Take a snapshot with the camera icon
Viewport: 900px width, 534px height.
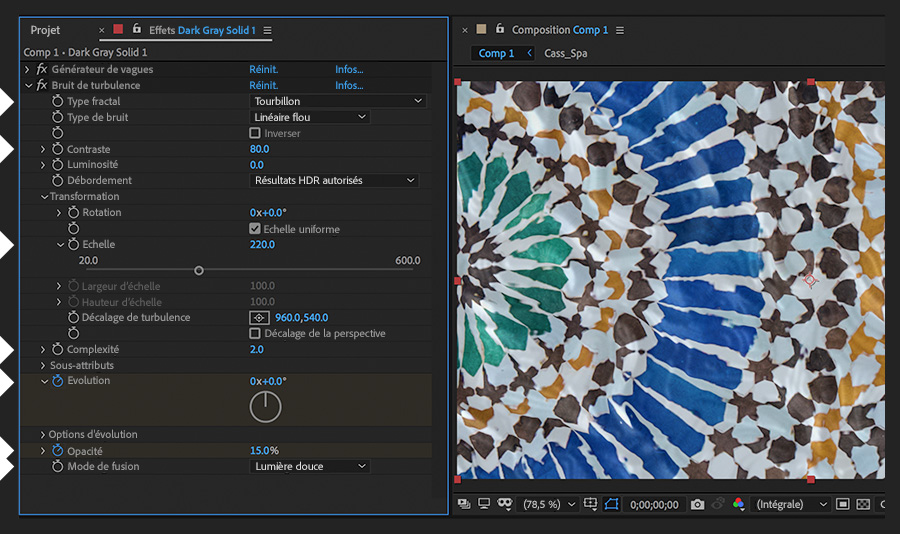[x=698, y=505]
